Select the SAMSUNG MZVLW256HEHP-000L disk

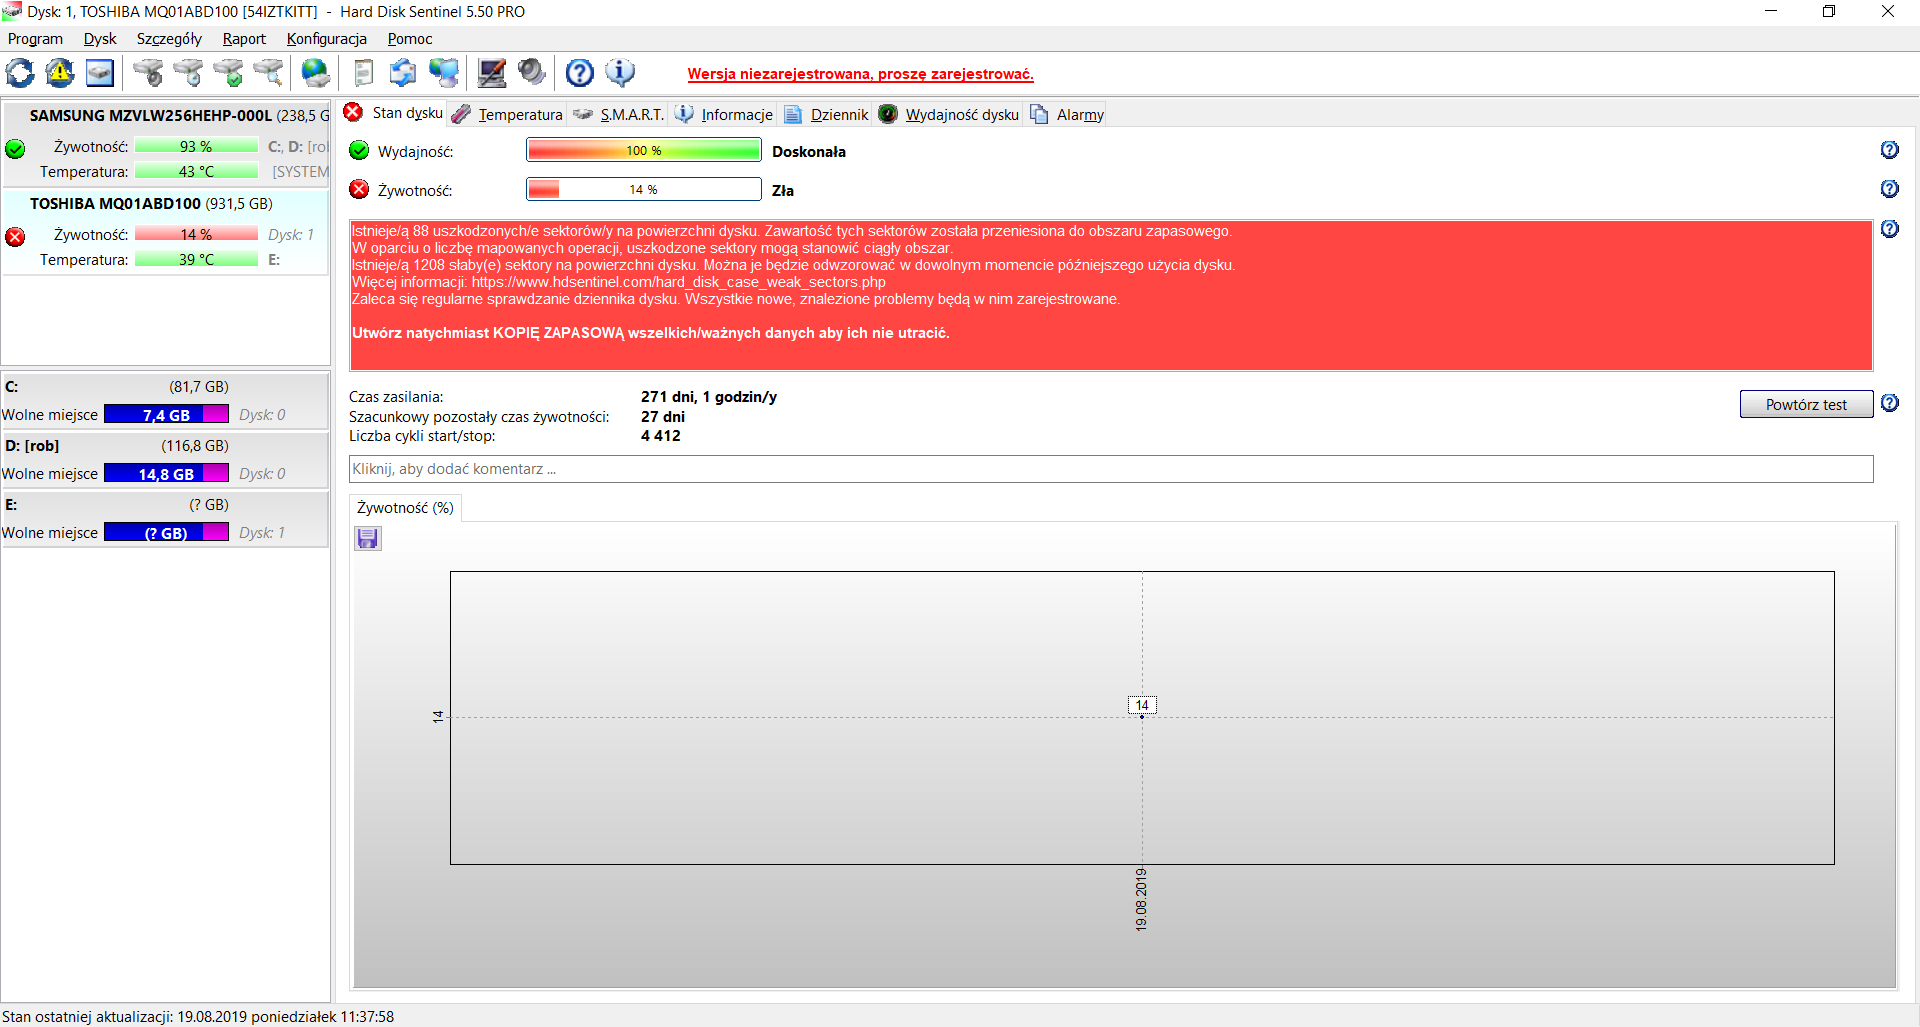[x=165, y=144]
